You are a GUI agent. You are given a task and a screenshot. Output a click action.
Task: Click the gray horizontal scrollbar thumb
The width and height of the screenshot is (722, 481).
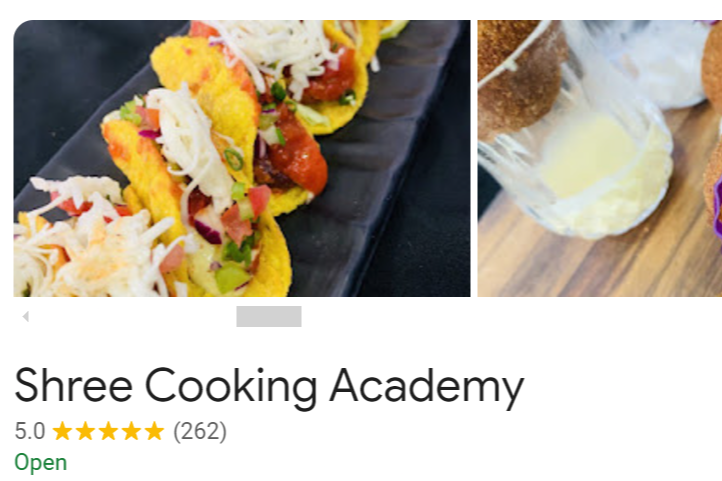coord(269,316)
